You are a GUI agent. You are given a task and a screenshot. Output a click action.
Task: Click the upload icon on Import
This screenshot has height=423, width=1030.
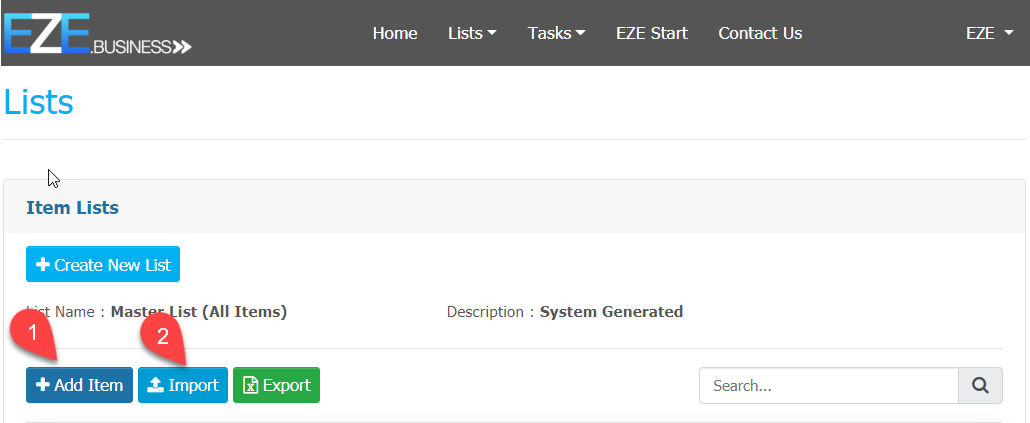(x=155, y=385)
